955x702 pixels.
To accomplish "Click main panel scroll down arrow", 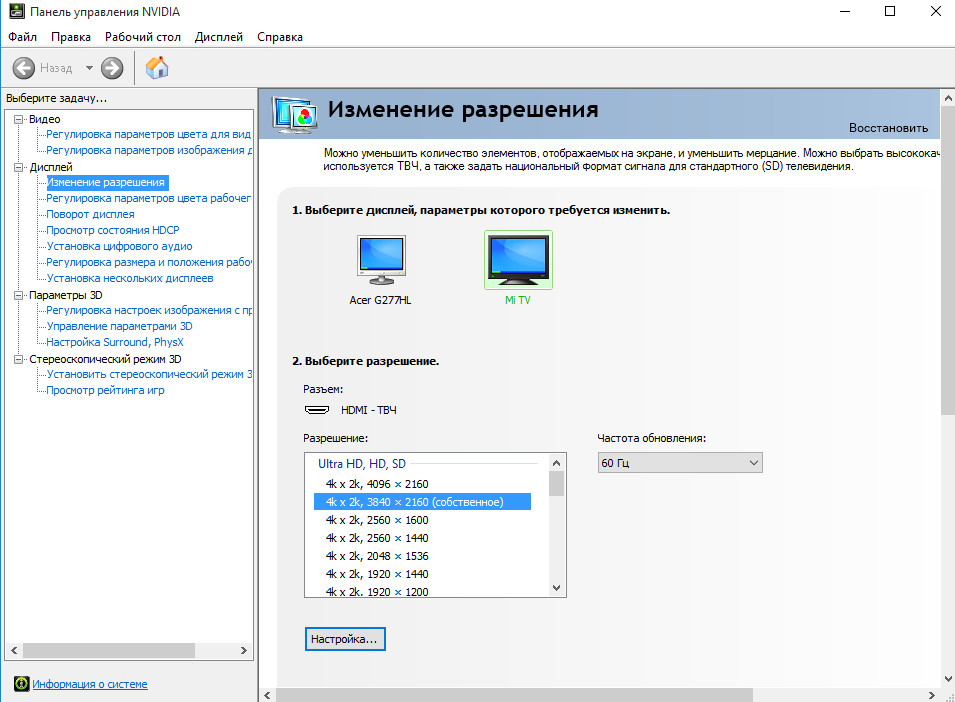I will pyautogui.click(x=948, y=679).
